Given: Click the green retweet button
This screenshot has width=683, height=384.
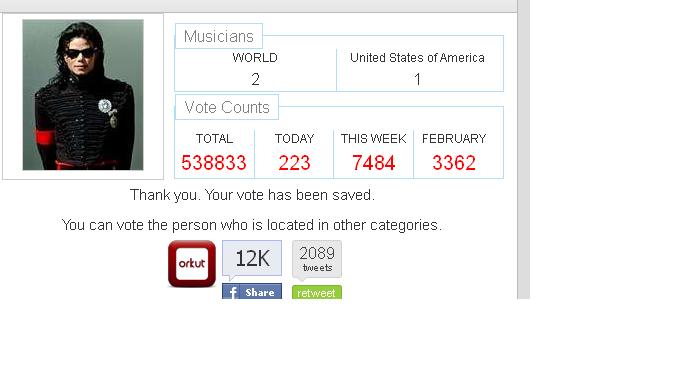Looking at the screenshot, I should pyautogui.click(x=317, y=293).
